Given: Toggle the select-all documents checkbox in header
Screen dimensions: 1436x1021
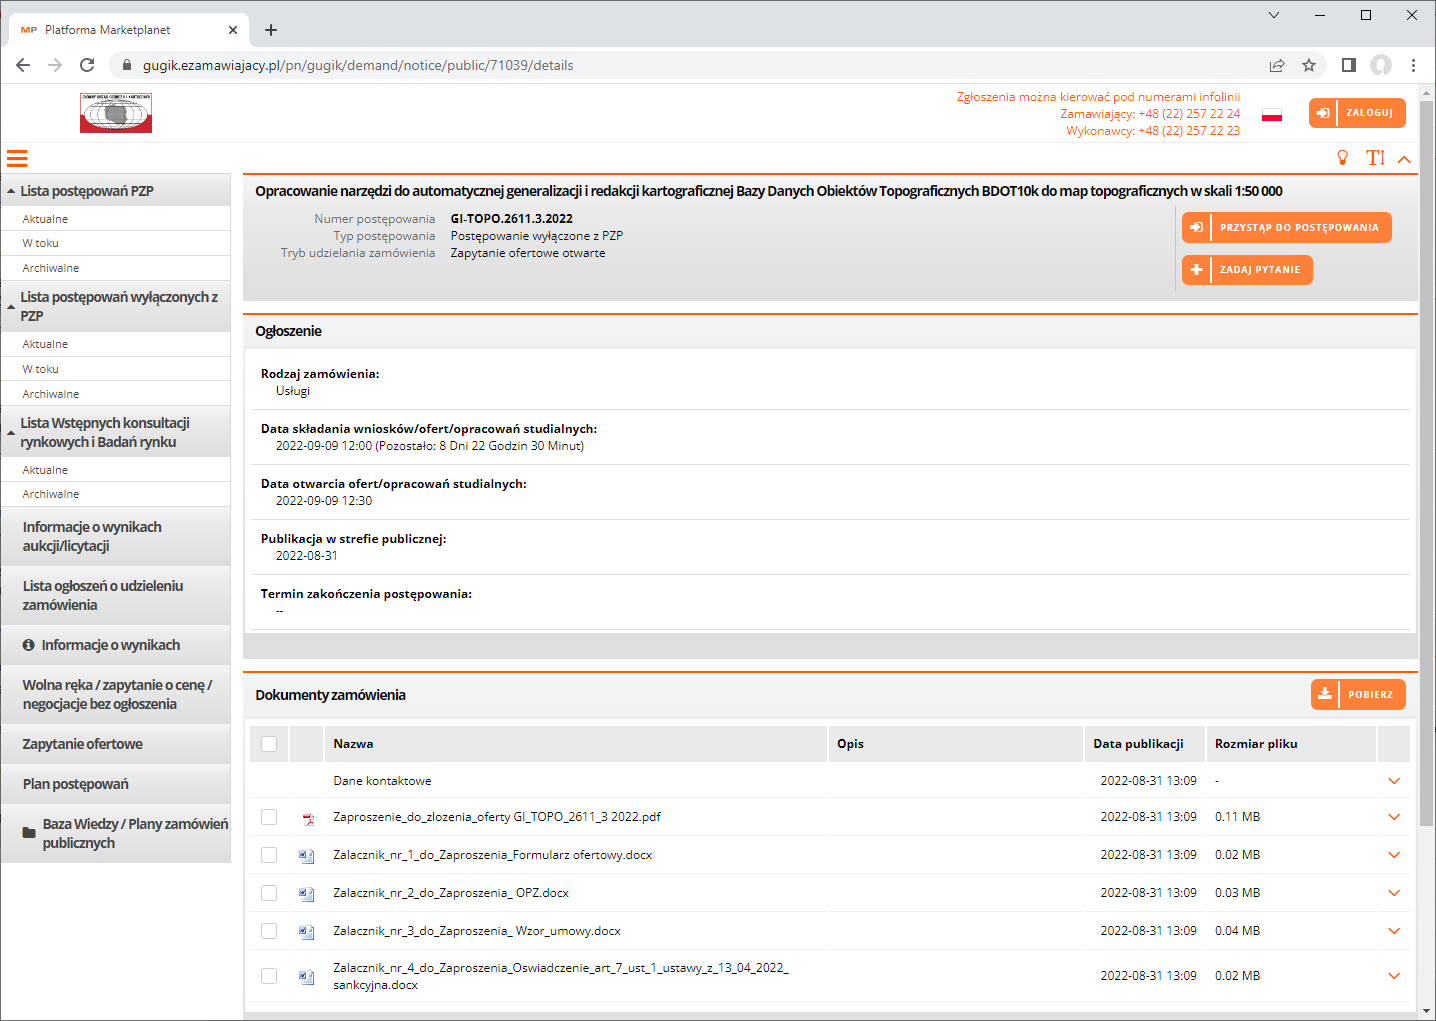Looking at the screenshot, I should coord(269,744).
